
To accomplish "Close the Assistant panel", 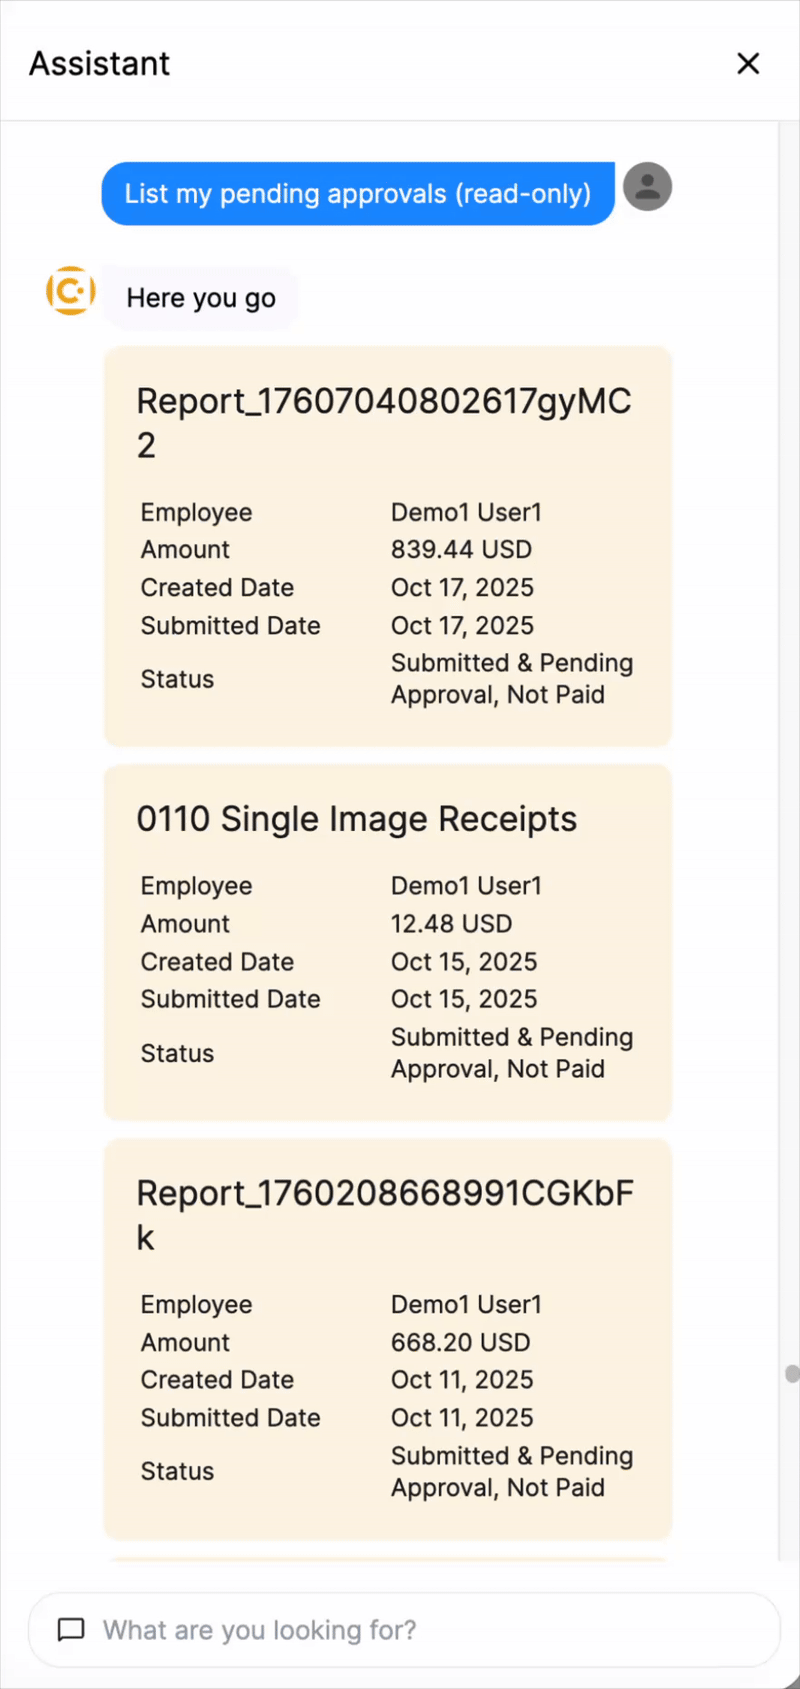I will 748,63.
